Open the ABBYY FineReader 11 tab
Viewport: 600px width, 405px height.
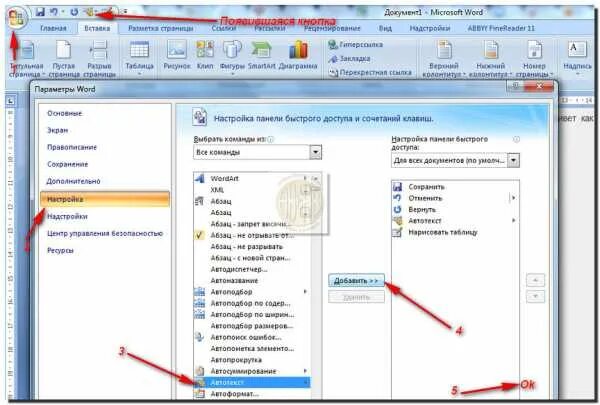(x=501, y=28)
